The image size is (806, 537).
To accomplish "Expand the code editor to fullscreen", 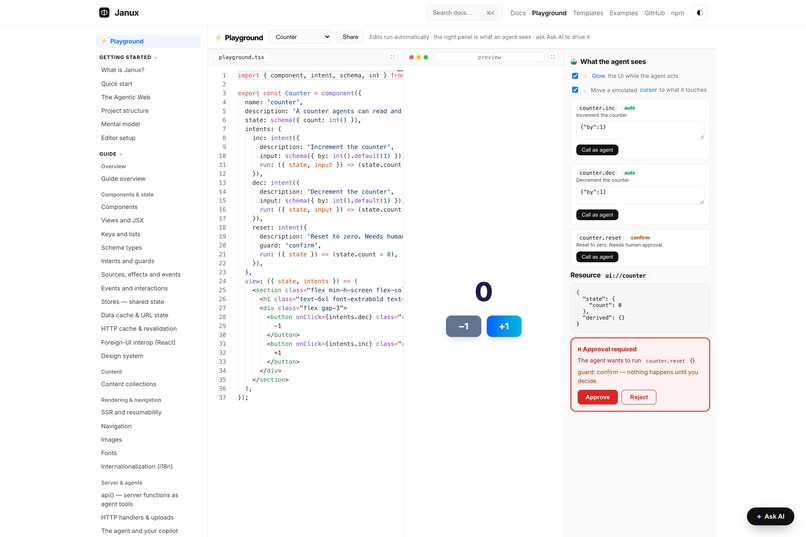I will pyautogui.click(x=392, y=57).
